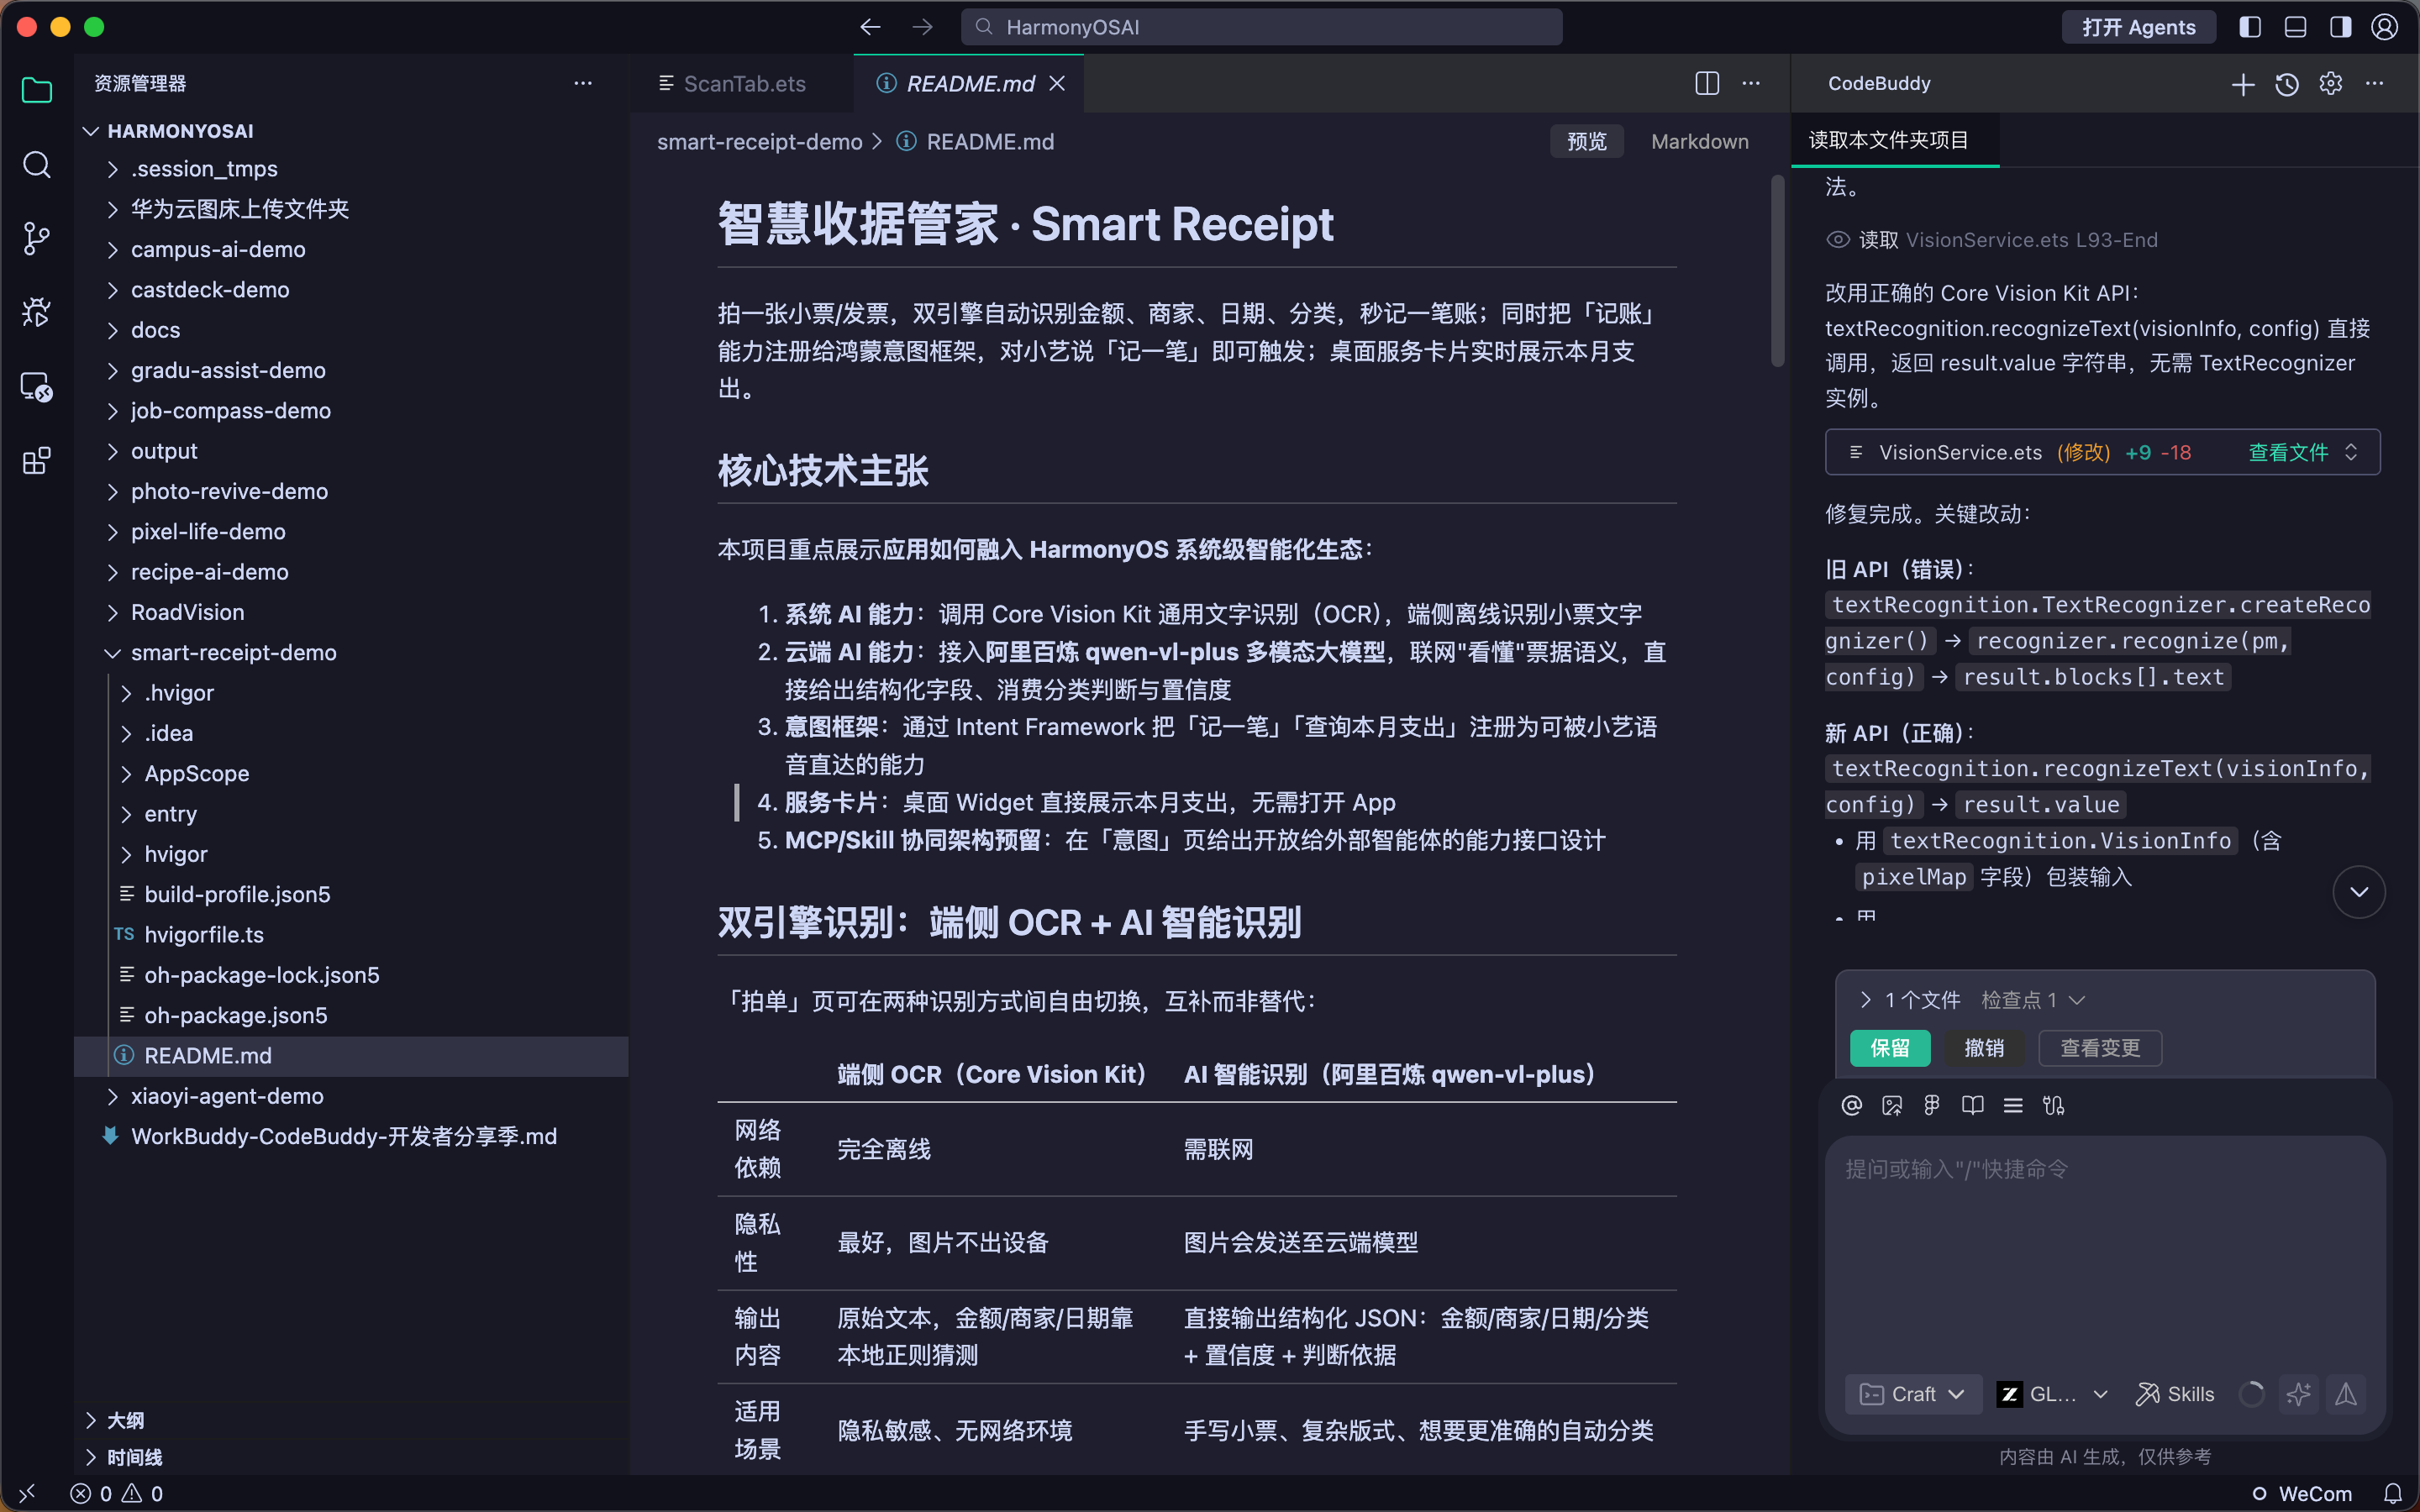Click smart-receipt-demo in breadcrumb
The width and height of the screenshot is (2420, 1512).
point(759,142)
